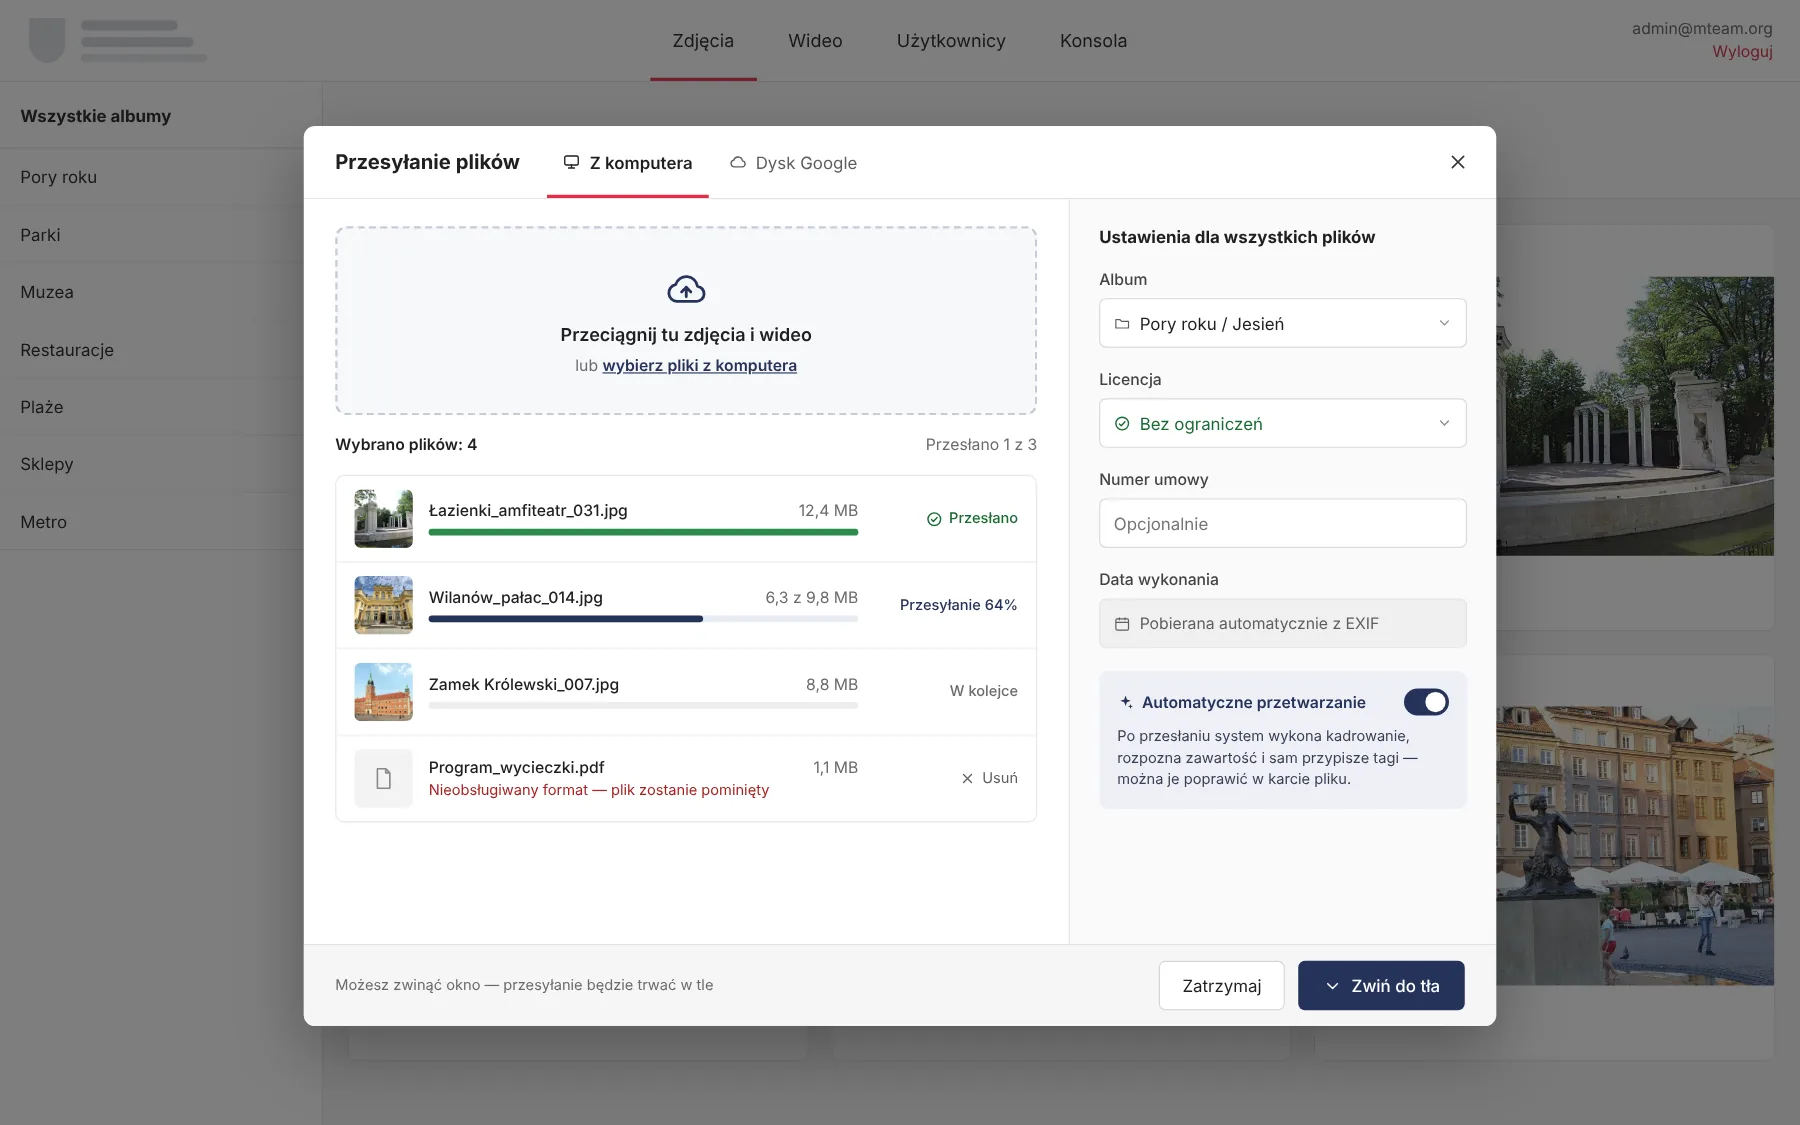
Task: Click the monitor icon on Z komputera tab
Action: tap(571, 162)
